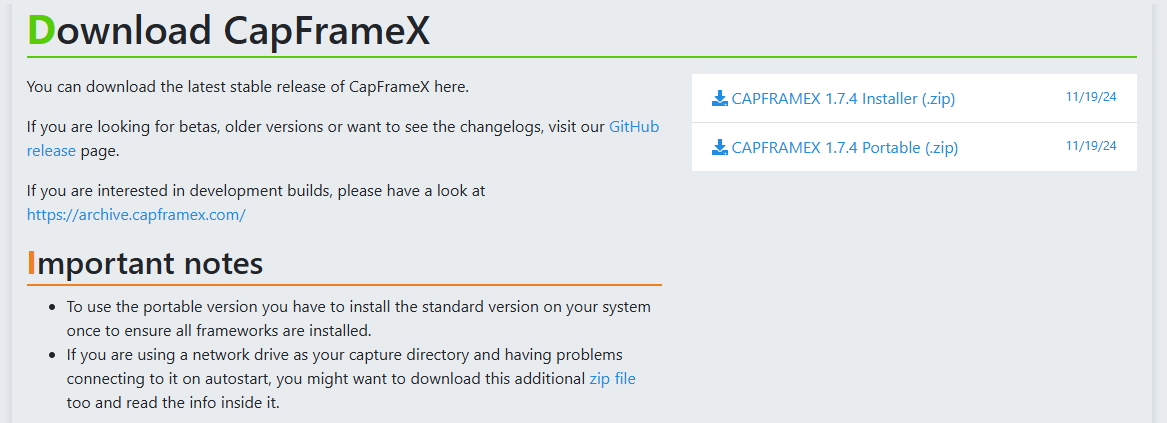Open the GitHub release page link
The image size is (1167, 423).
point(634,127)
